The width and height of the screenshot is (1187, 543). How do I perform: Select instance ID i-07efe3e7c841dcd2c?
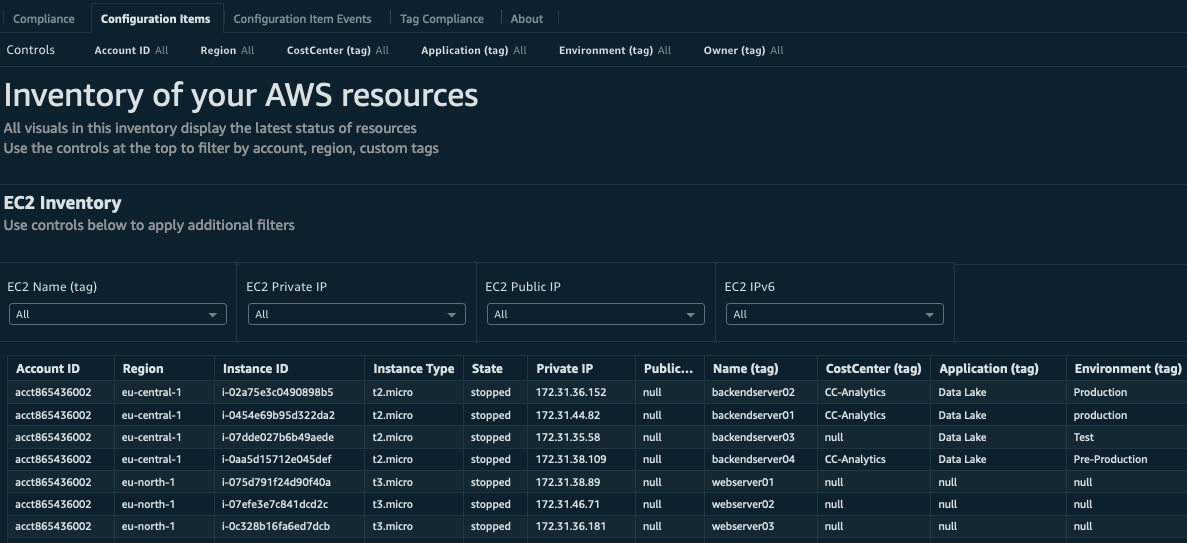(275, 504)
